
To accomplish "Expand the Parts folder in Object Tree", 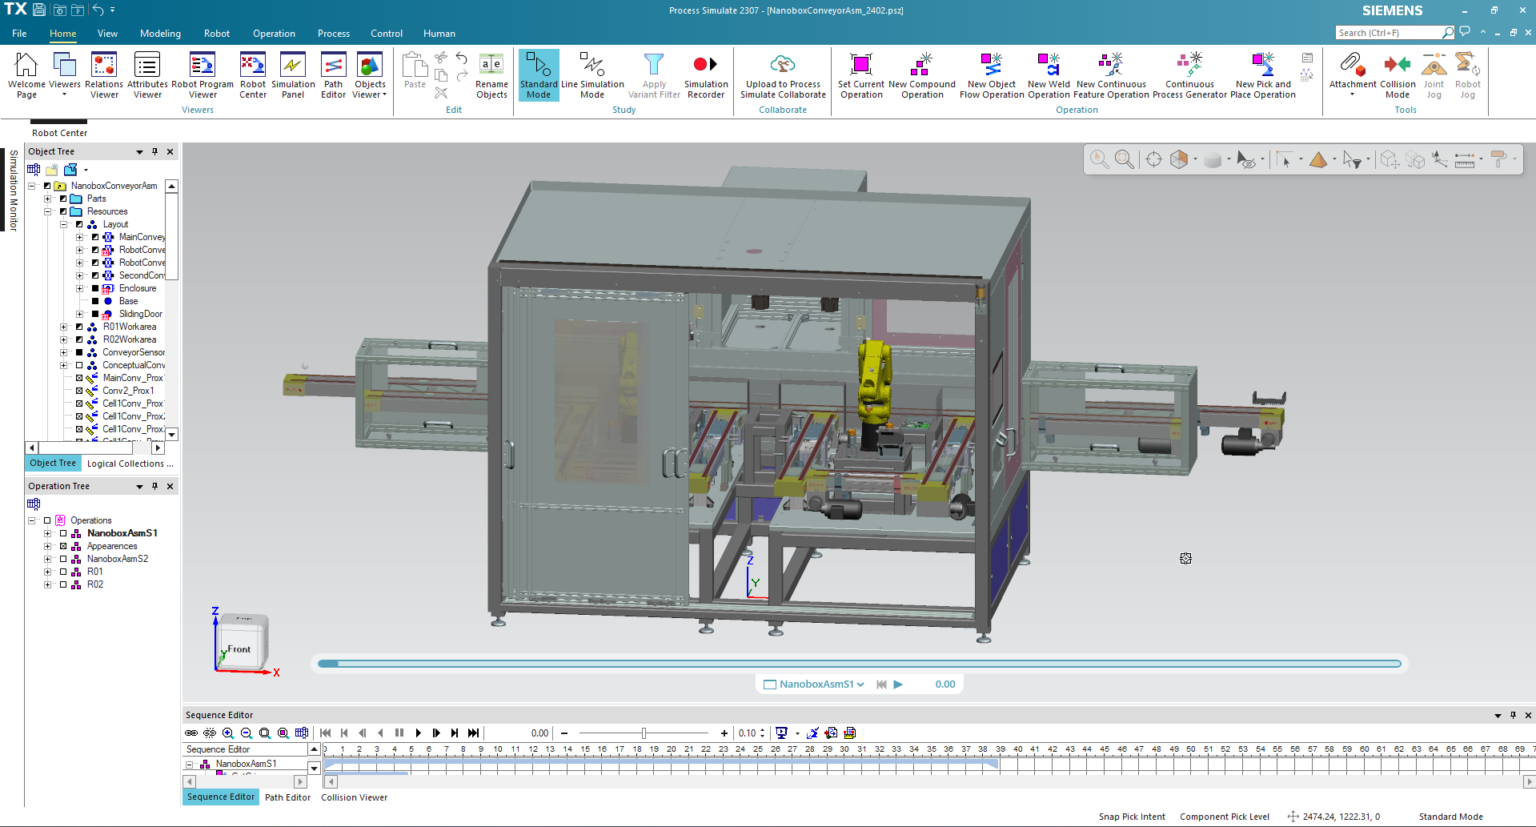I will coord(46,198).
